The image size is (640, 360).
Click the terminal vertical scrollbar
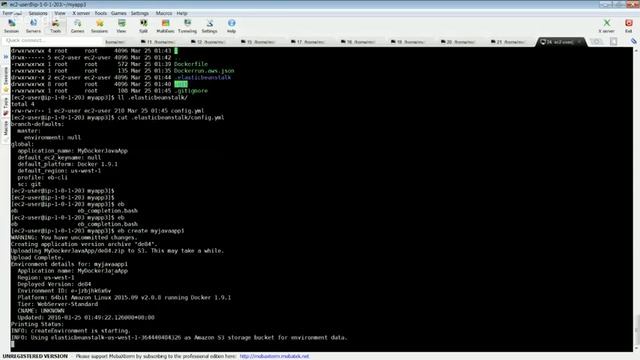click(x=636, y=200)
